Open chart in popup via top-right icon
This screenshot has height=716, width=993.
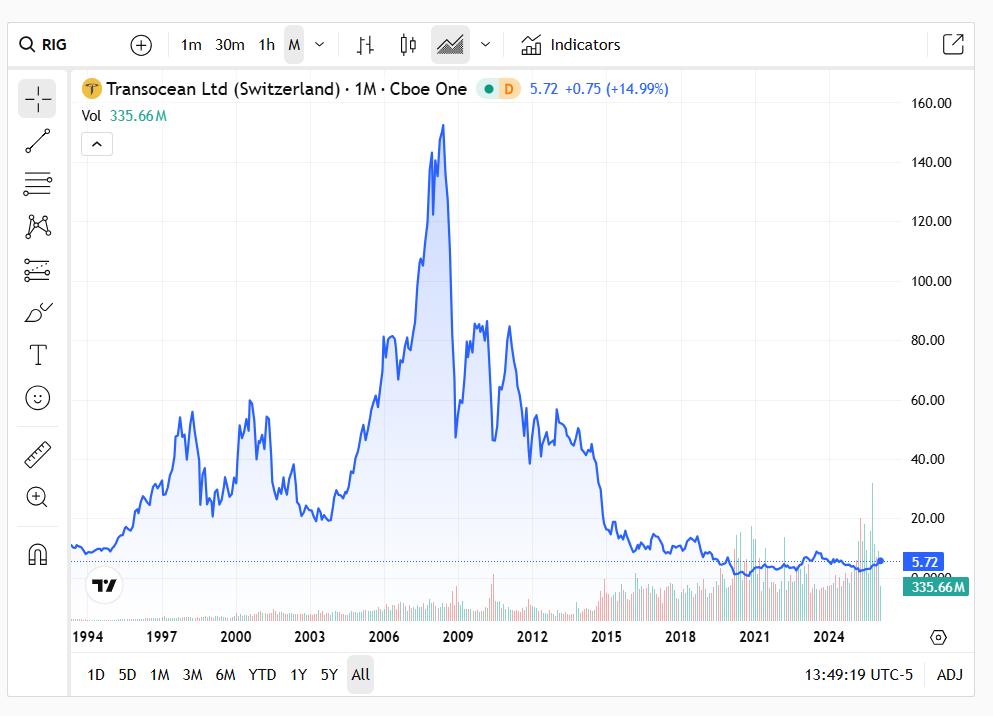click(x=952, y=44)
